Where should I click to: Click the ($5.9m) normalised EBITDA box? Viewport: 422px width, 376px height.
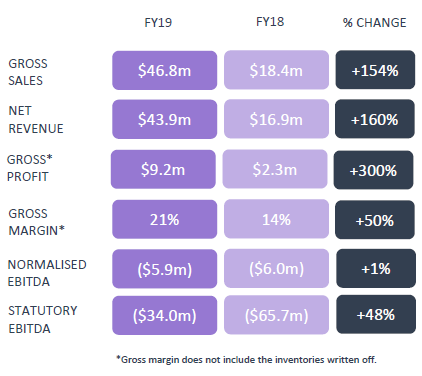pos(165,269)
